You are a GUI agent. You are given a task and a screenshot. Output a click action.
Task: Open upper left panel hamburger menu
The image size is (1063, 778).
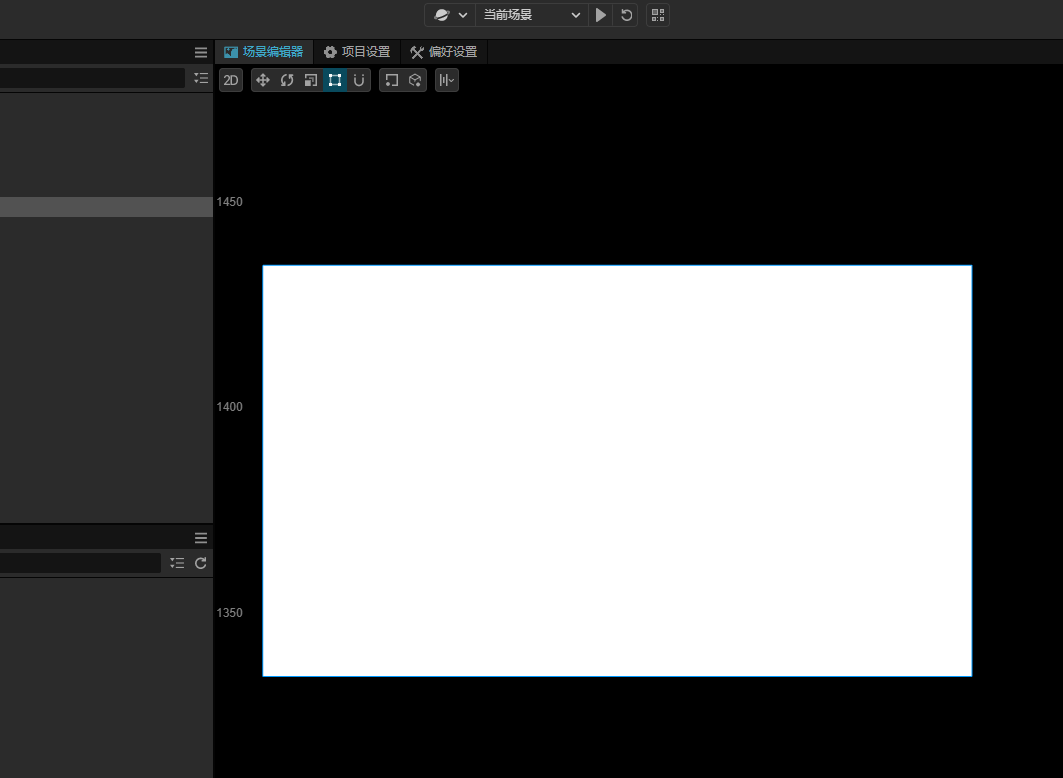click(201, 52)
